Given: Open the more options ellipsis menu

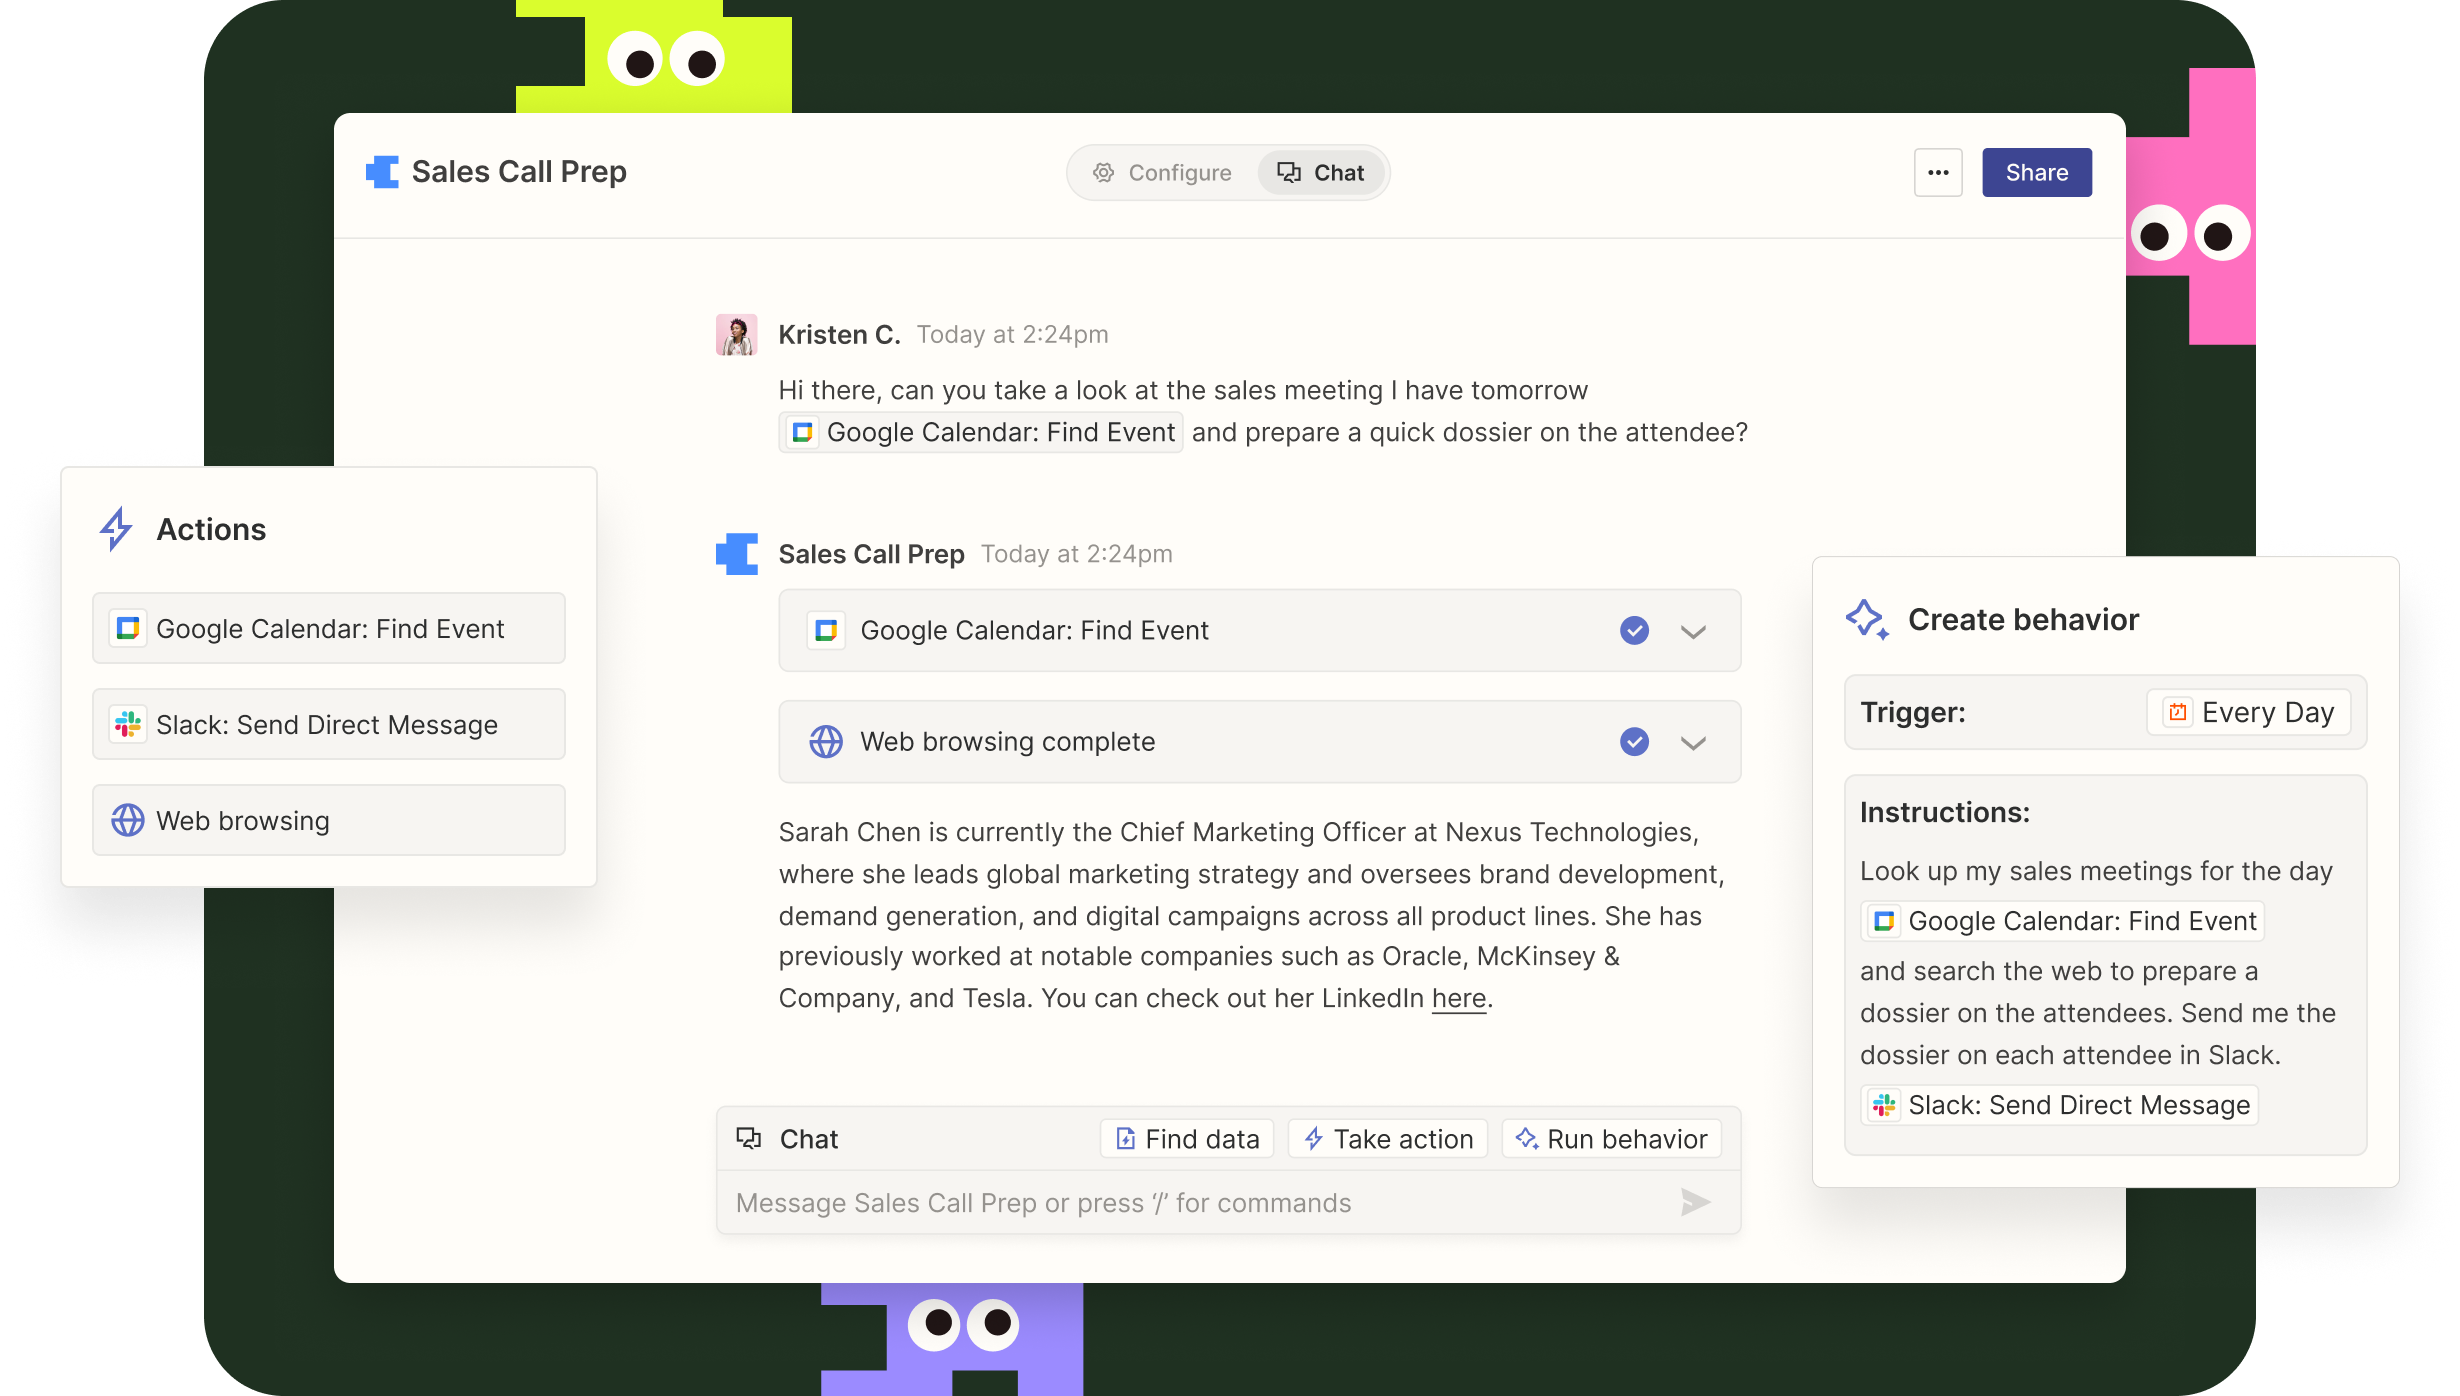Looking at the screenshot, I should coord(1938,172).
